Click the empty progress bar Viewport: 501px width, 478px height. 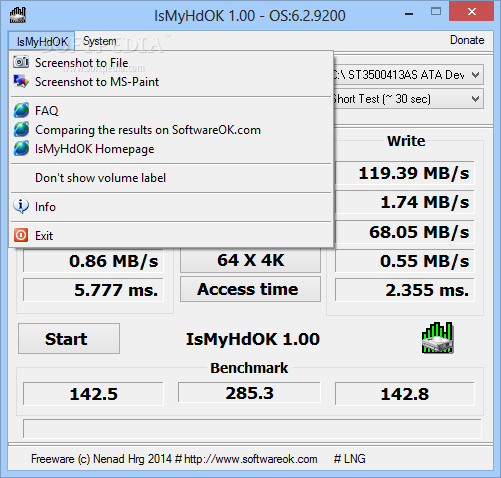tap(252, 428)
